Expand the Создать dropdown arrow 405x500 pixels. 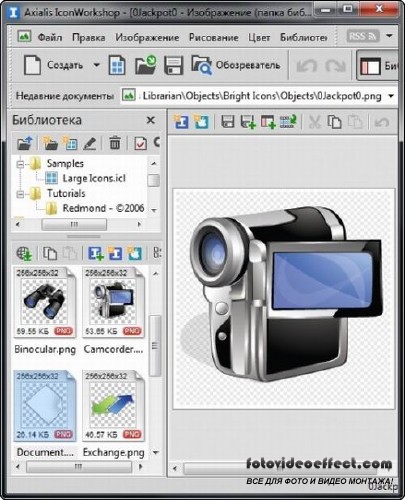tap(96, 65)
